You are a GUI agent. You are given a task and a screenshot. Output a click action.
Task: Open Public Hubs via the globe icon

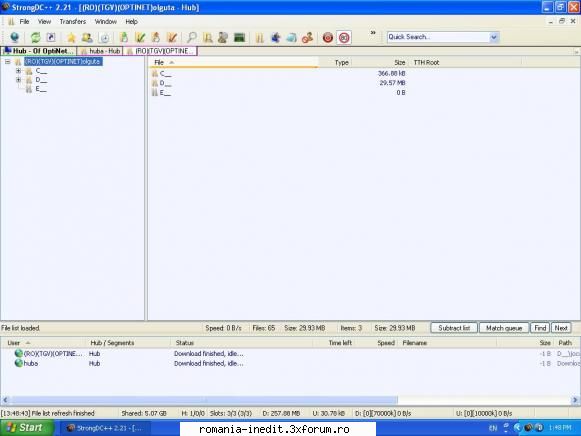[x=15, y=37]
